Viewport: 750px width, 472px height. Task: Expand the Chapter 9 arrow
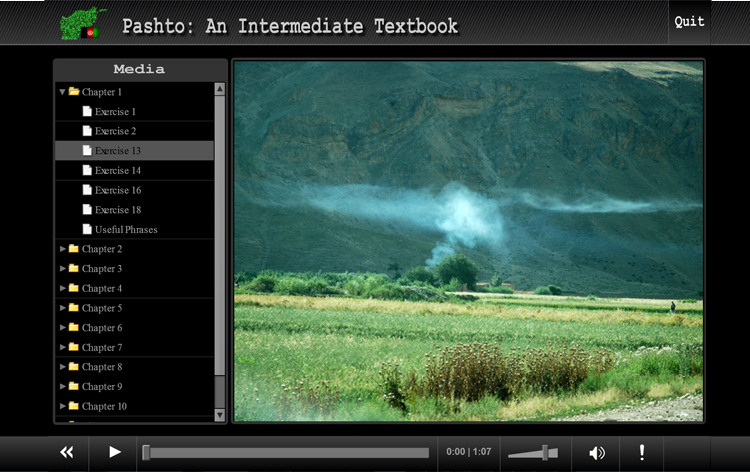tap(63, 386)
